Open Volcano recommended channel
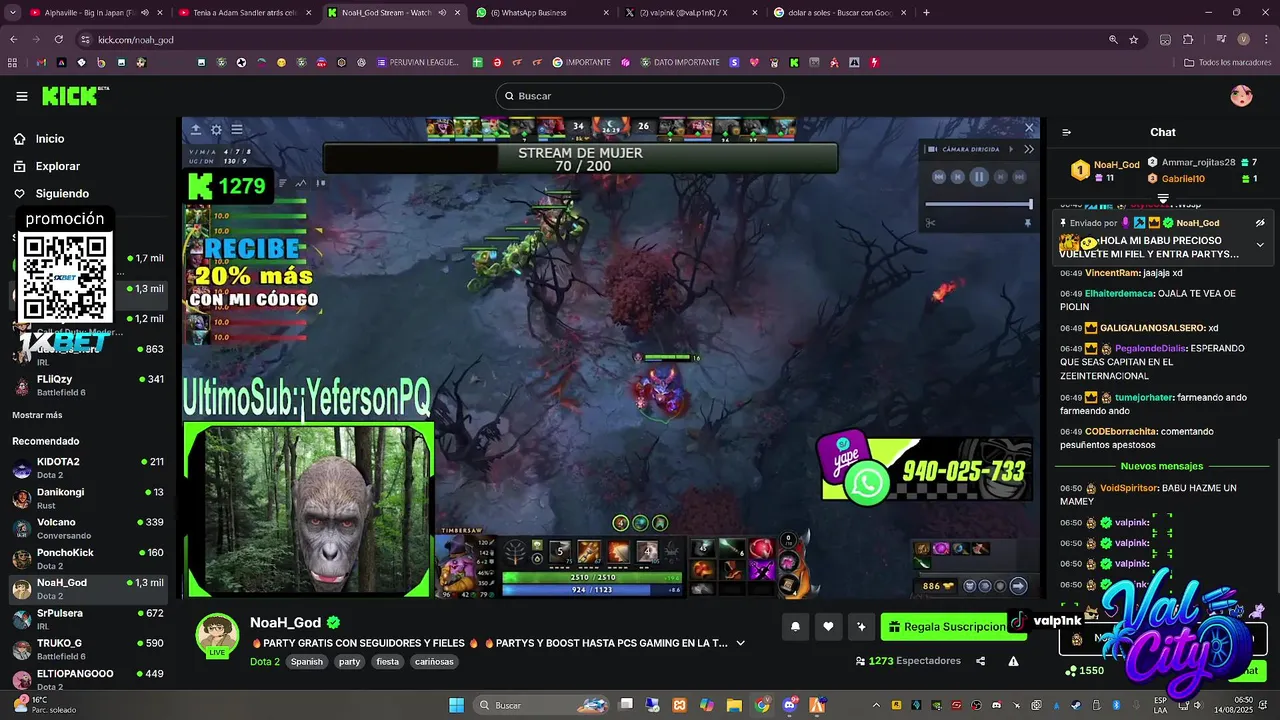This screenshot has height=720, width=1280. pyautogui.click(x=88, y=528)
